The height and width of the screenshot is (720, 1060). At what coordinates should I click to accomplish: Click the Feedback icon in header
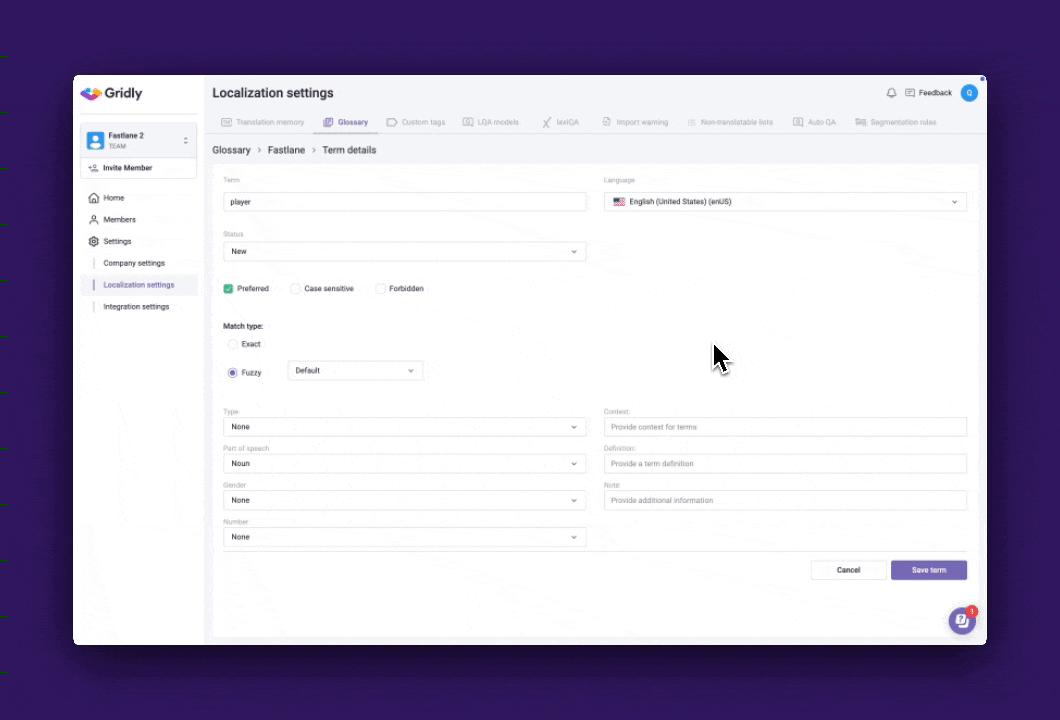click(x=910, y=93)
